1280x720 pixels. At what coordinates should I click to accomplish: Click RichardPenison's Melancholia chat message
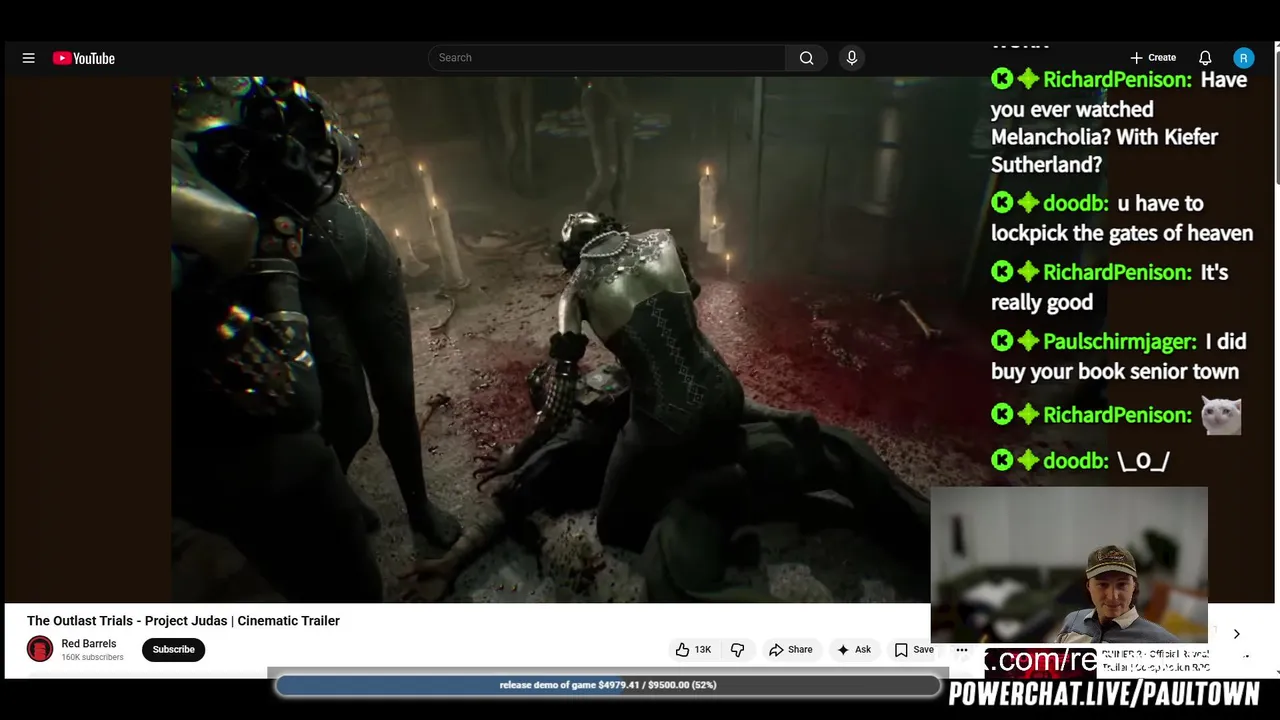click(1120, 122)
